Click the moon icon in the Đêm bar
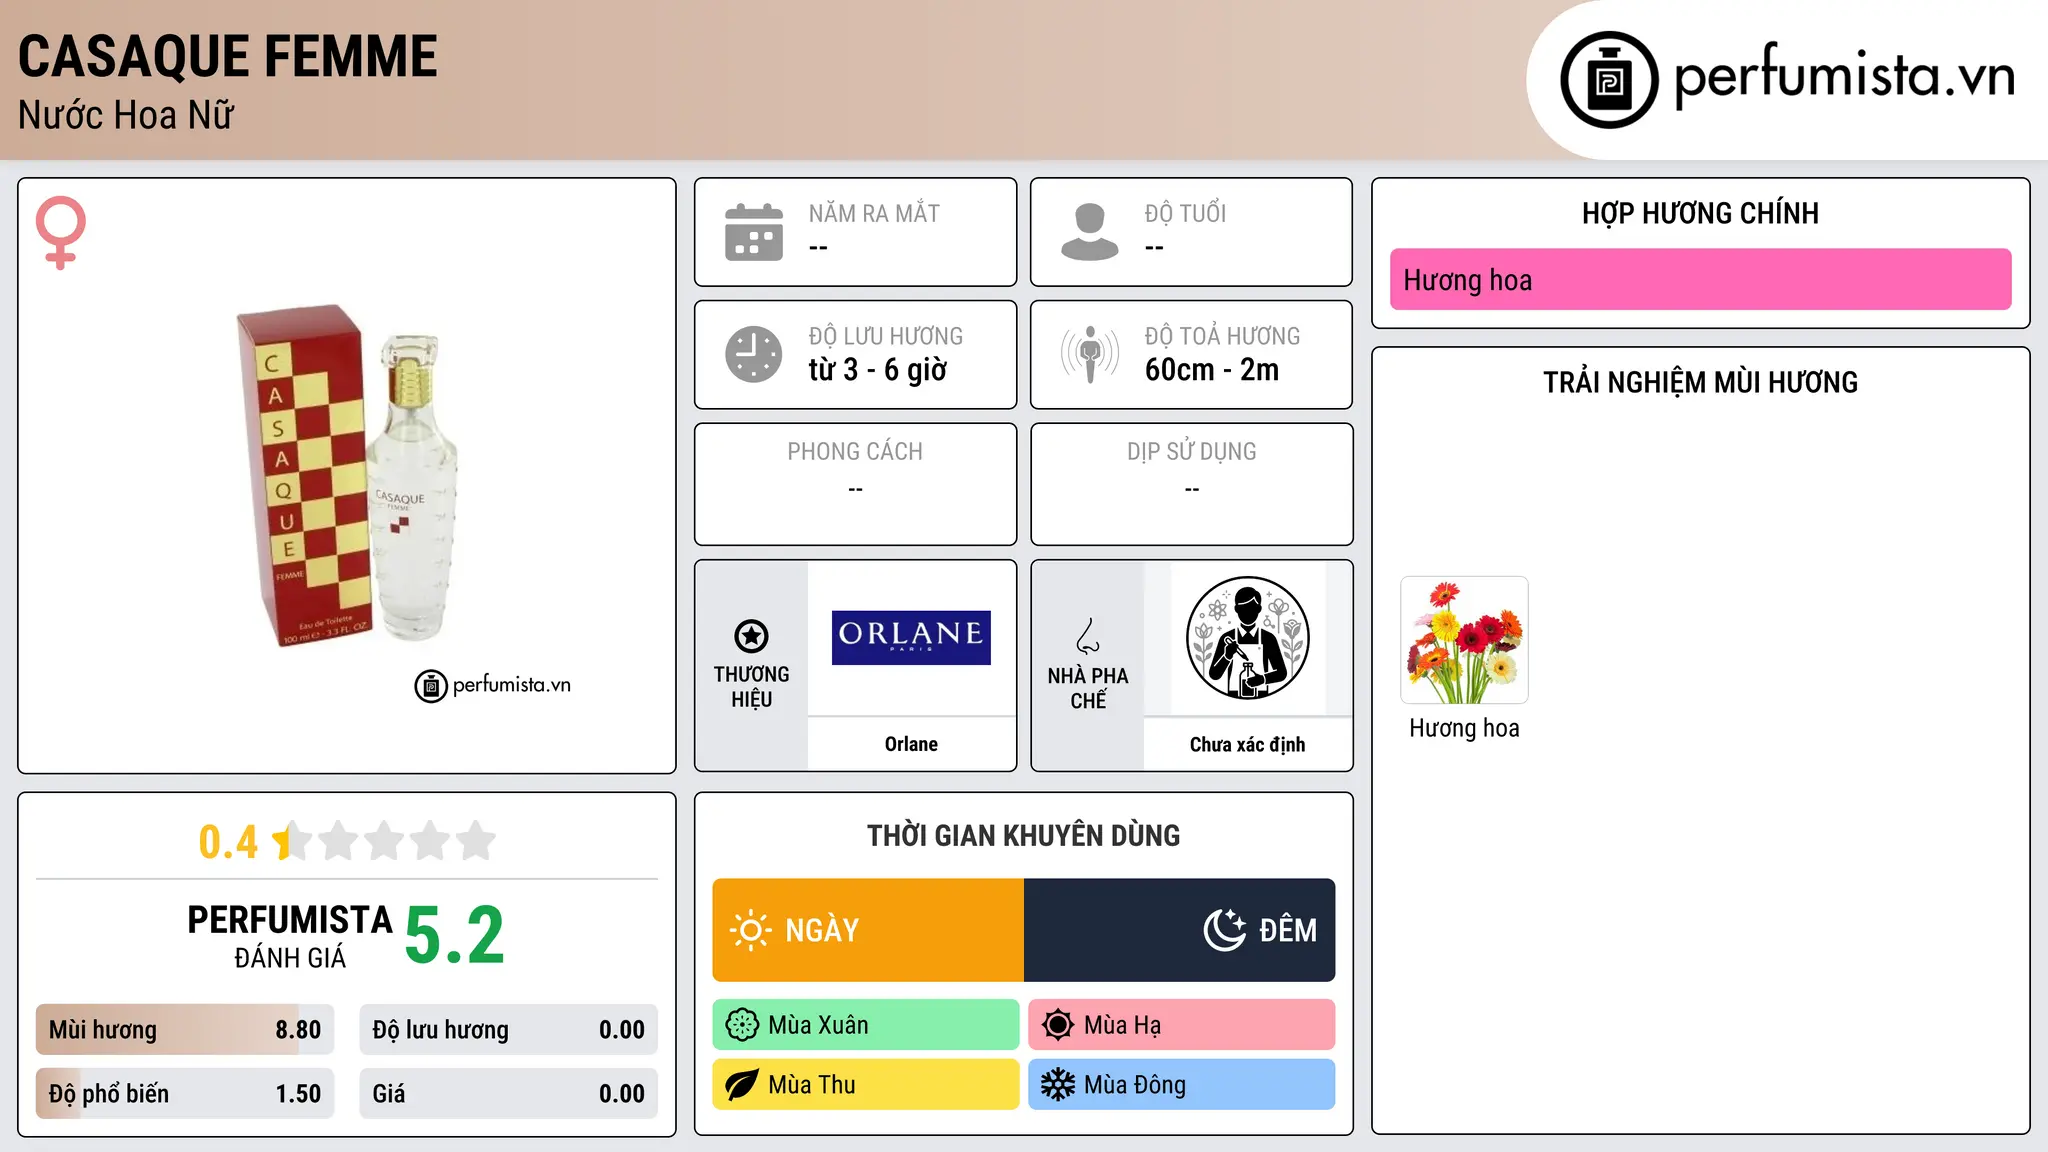The image size is (2048, 1152). 1224,930
